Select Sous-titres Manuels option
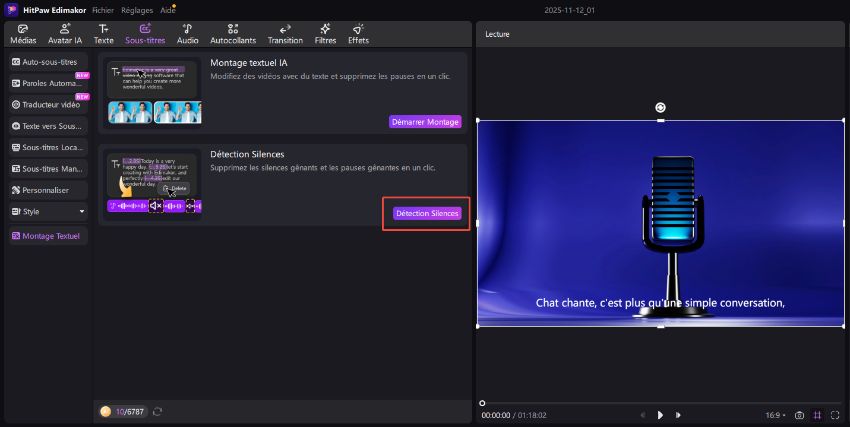The image size is (850, 427). point(48,169)
